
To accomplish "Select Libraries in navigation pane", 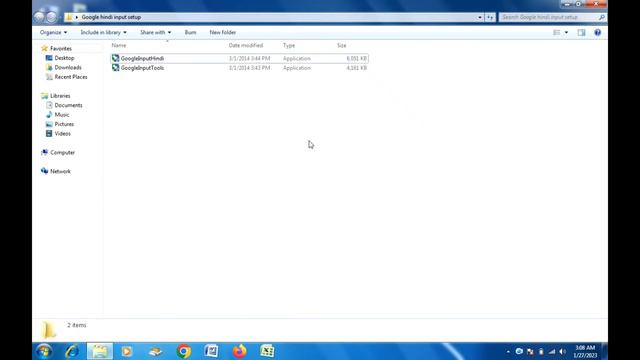I will pyautogui.click(x=60, y=96).
